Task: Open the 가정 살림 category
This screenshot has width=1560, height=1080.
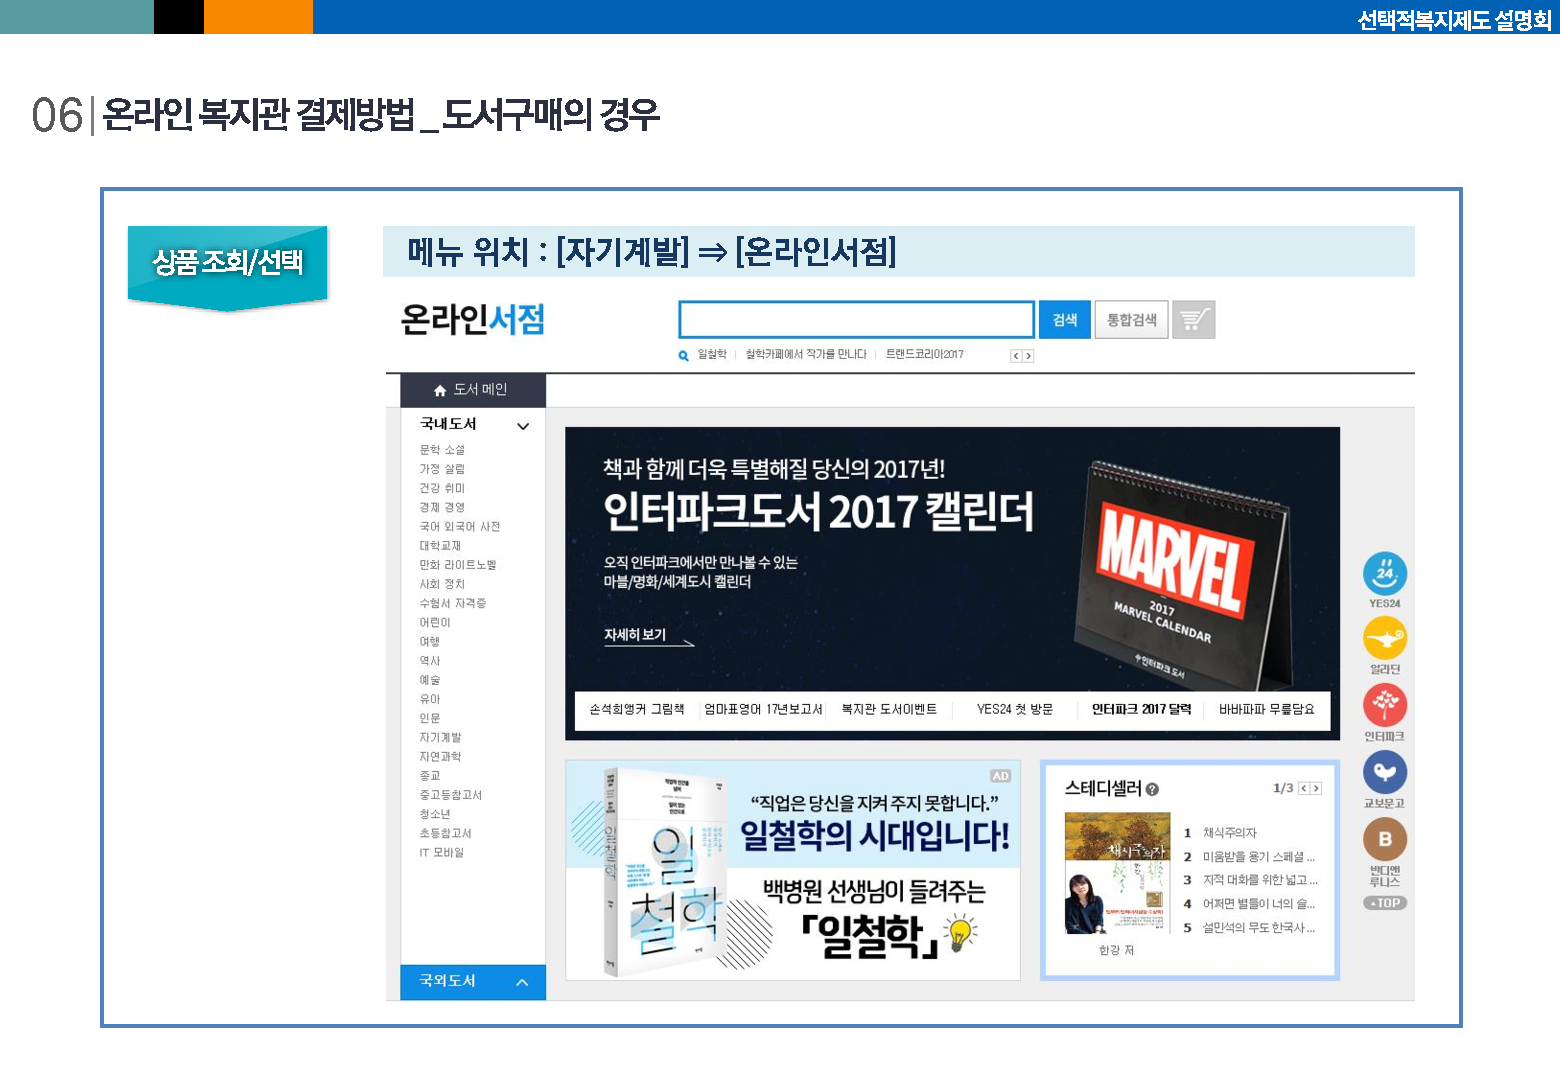Action: coord(442,469)
